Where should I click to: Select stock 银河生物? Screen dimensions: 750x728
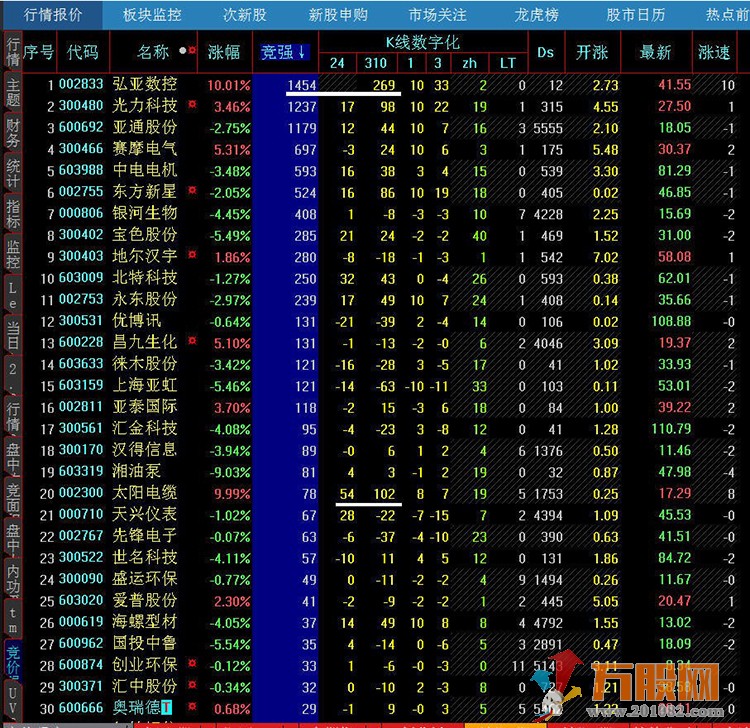(x=145, y=213)
